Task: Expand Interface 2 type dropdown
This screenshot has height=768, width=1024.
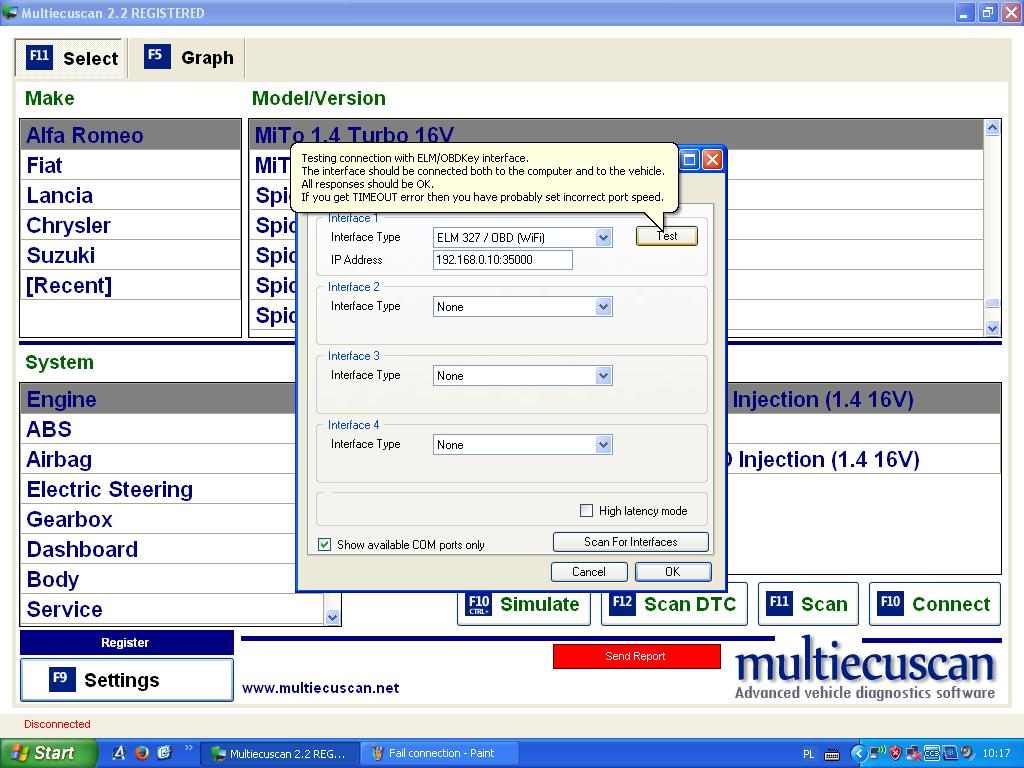Action: tap(603, 307)
